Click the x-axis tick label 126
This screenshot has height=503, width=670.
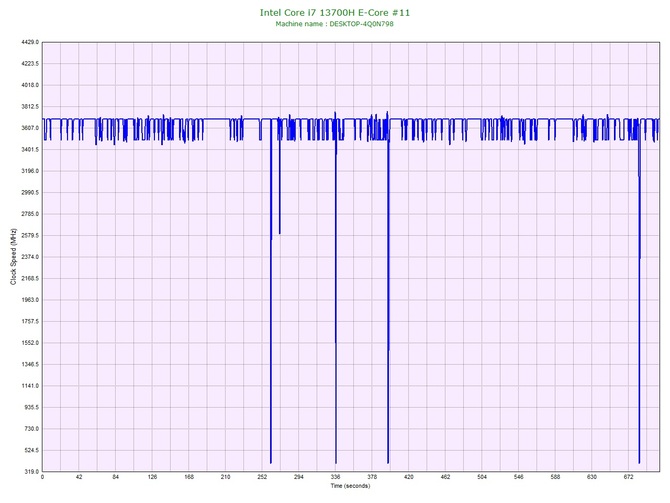point(153,477)
